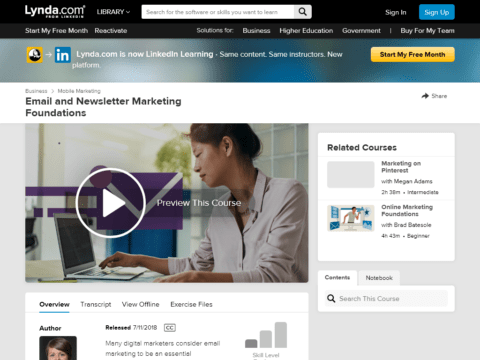Click the Search This Course field
The image size is (480, 360).
386,299
